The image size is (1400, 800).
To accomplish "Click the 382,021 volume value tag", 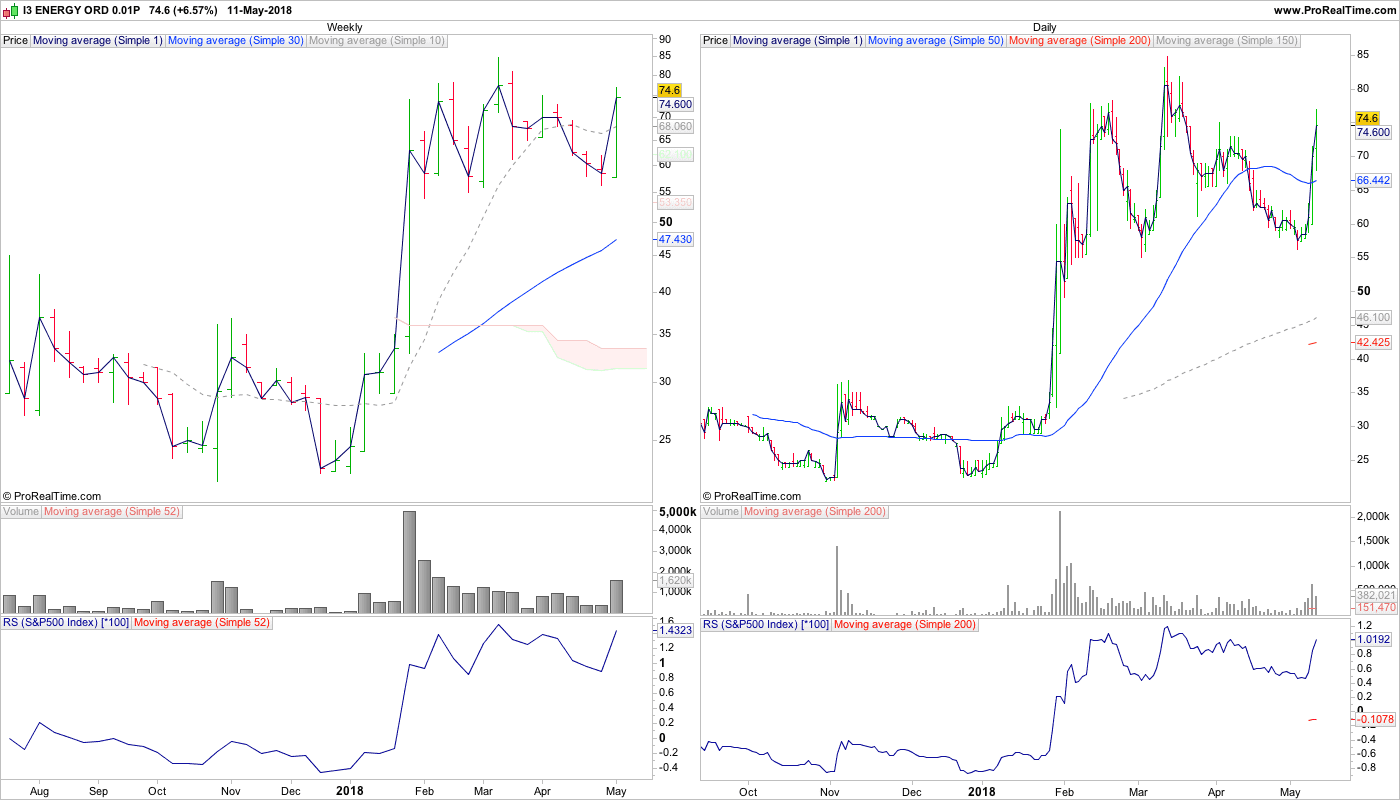I will 1376,595.
